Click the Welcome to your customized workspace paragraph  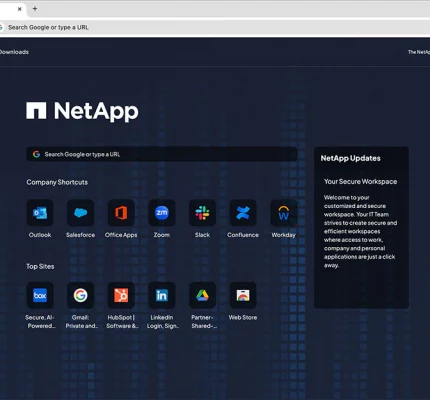point(360,231)
